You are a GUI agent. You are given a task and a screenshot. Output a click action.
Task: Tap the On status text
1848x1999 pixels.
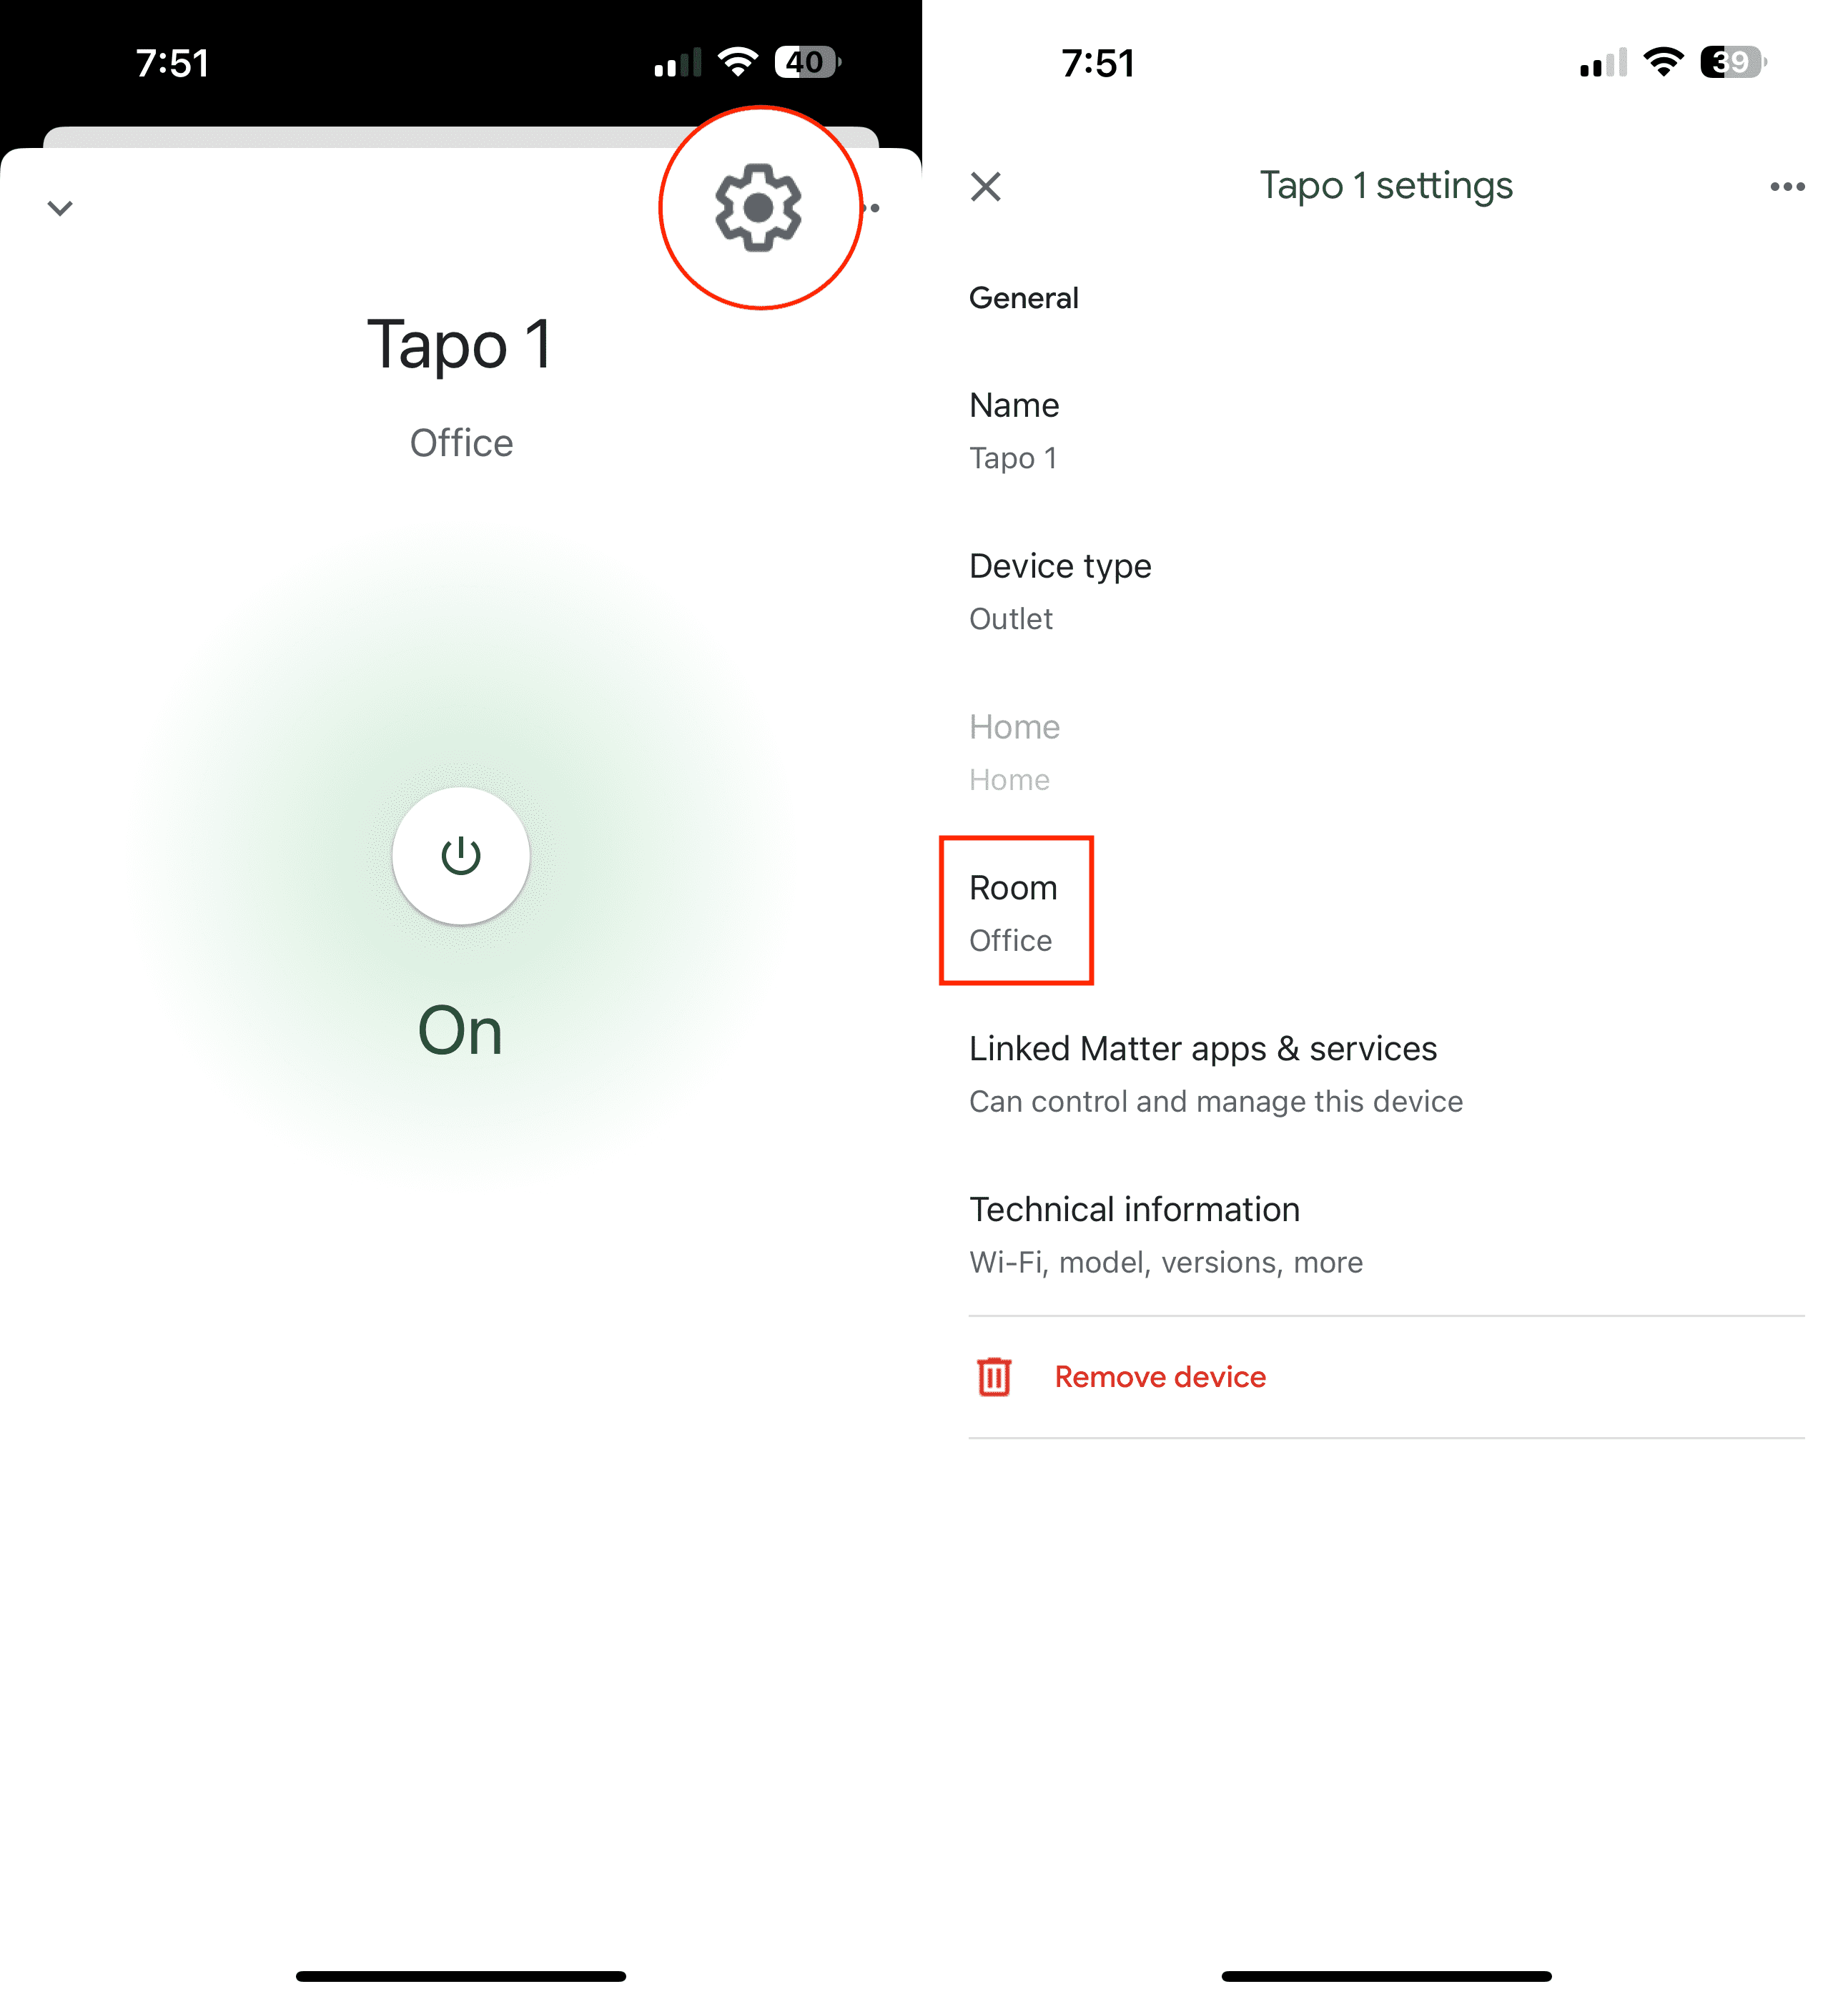[x=460, y=1031]
